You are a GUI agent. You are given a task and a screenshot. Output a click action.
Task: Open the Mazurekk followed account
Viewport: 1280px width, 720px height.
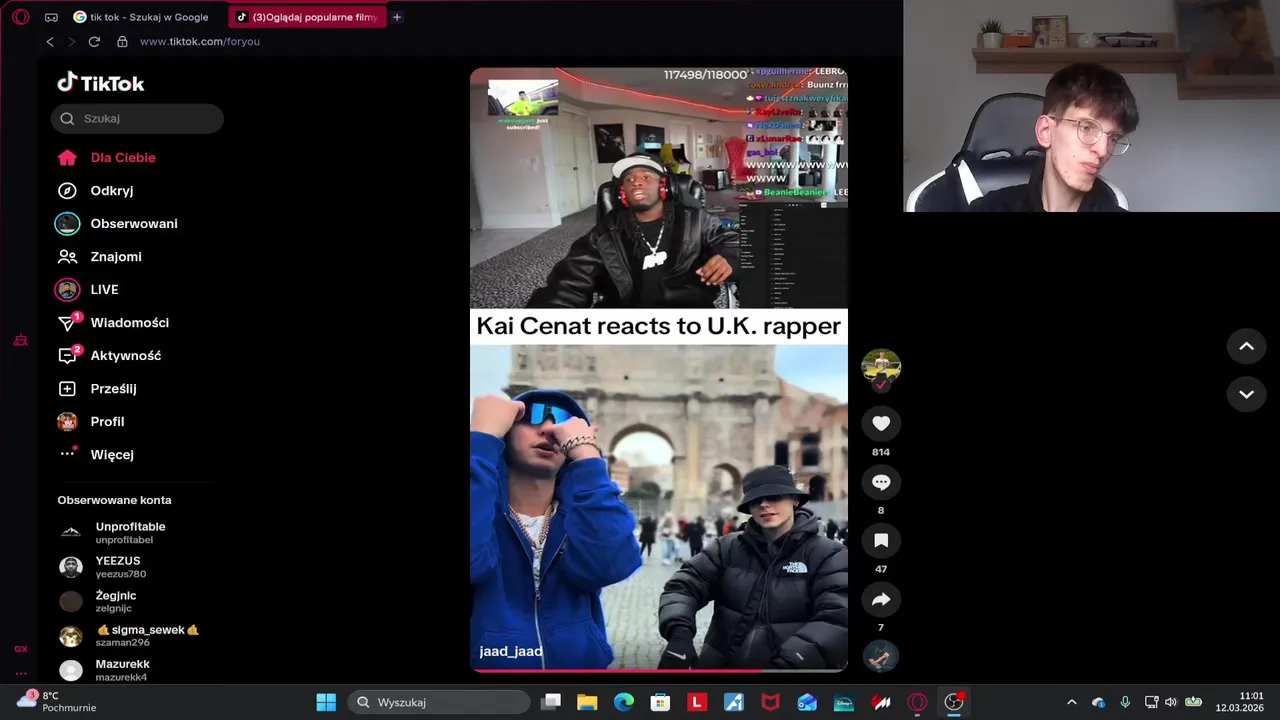(105, 670)
